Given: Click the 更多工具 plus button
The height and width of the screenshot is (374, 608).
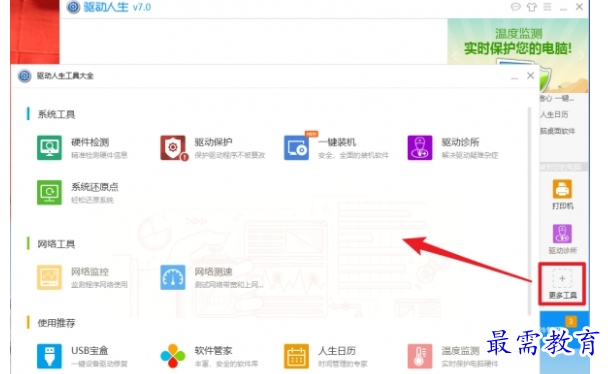Looking at the screenshot, I should point(562,284).
